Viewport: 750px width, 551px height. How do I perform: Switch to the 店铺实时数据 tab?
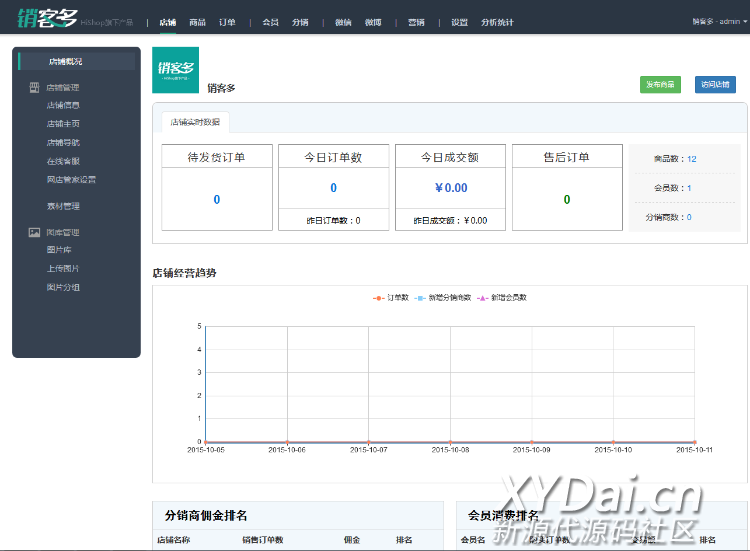pyautogui.click(x=195, y=122)
